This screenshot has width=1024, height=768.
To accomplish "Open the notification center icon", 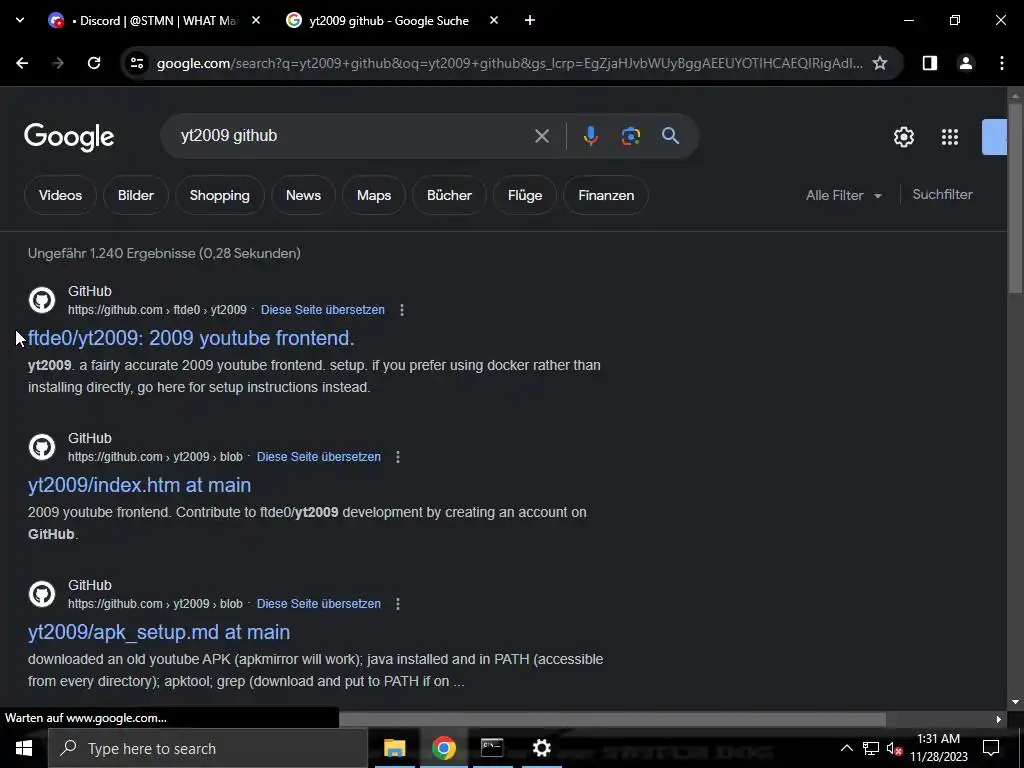I will (x=991, y=748).
